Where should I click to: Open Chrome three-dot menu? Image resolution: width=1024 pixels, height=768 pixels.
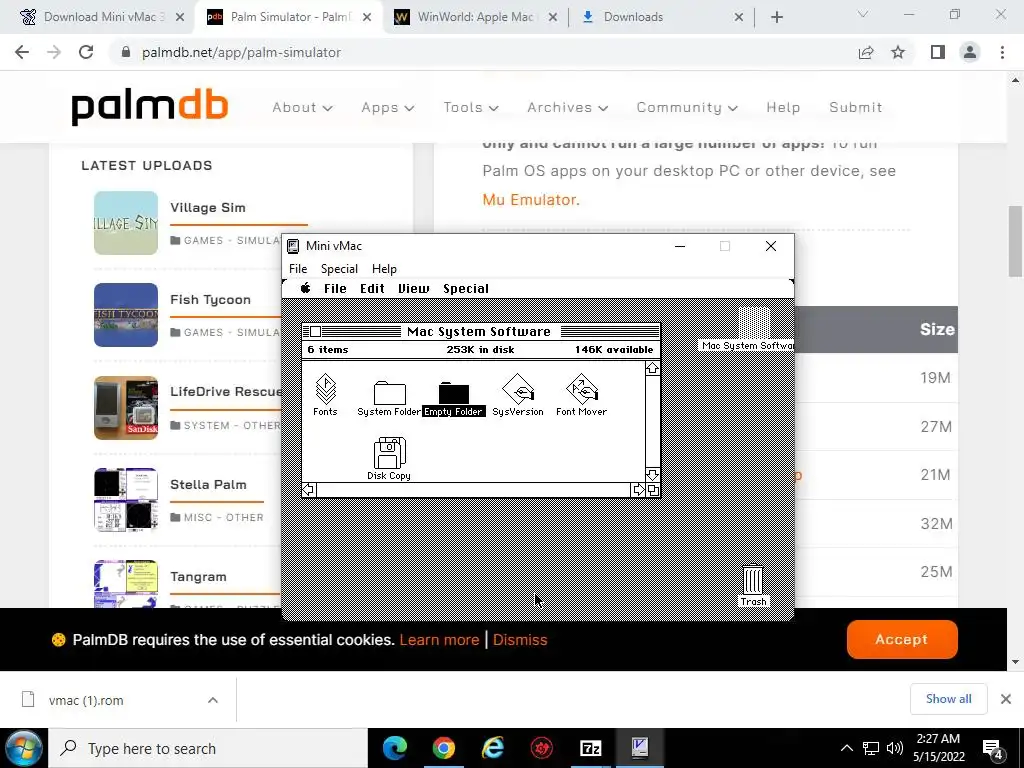1002,52
